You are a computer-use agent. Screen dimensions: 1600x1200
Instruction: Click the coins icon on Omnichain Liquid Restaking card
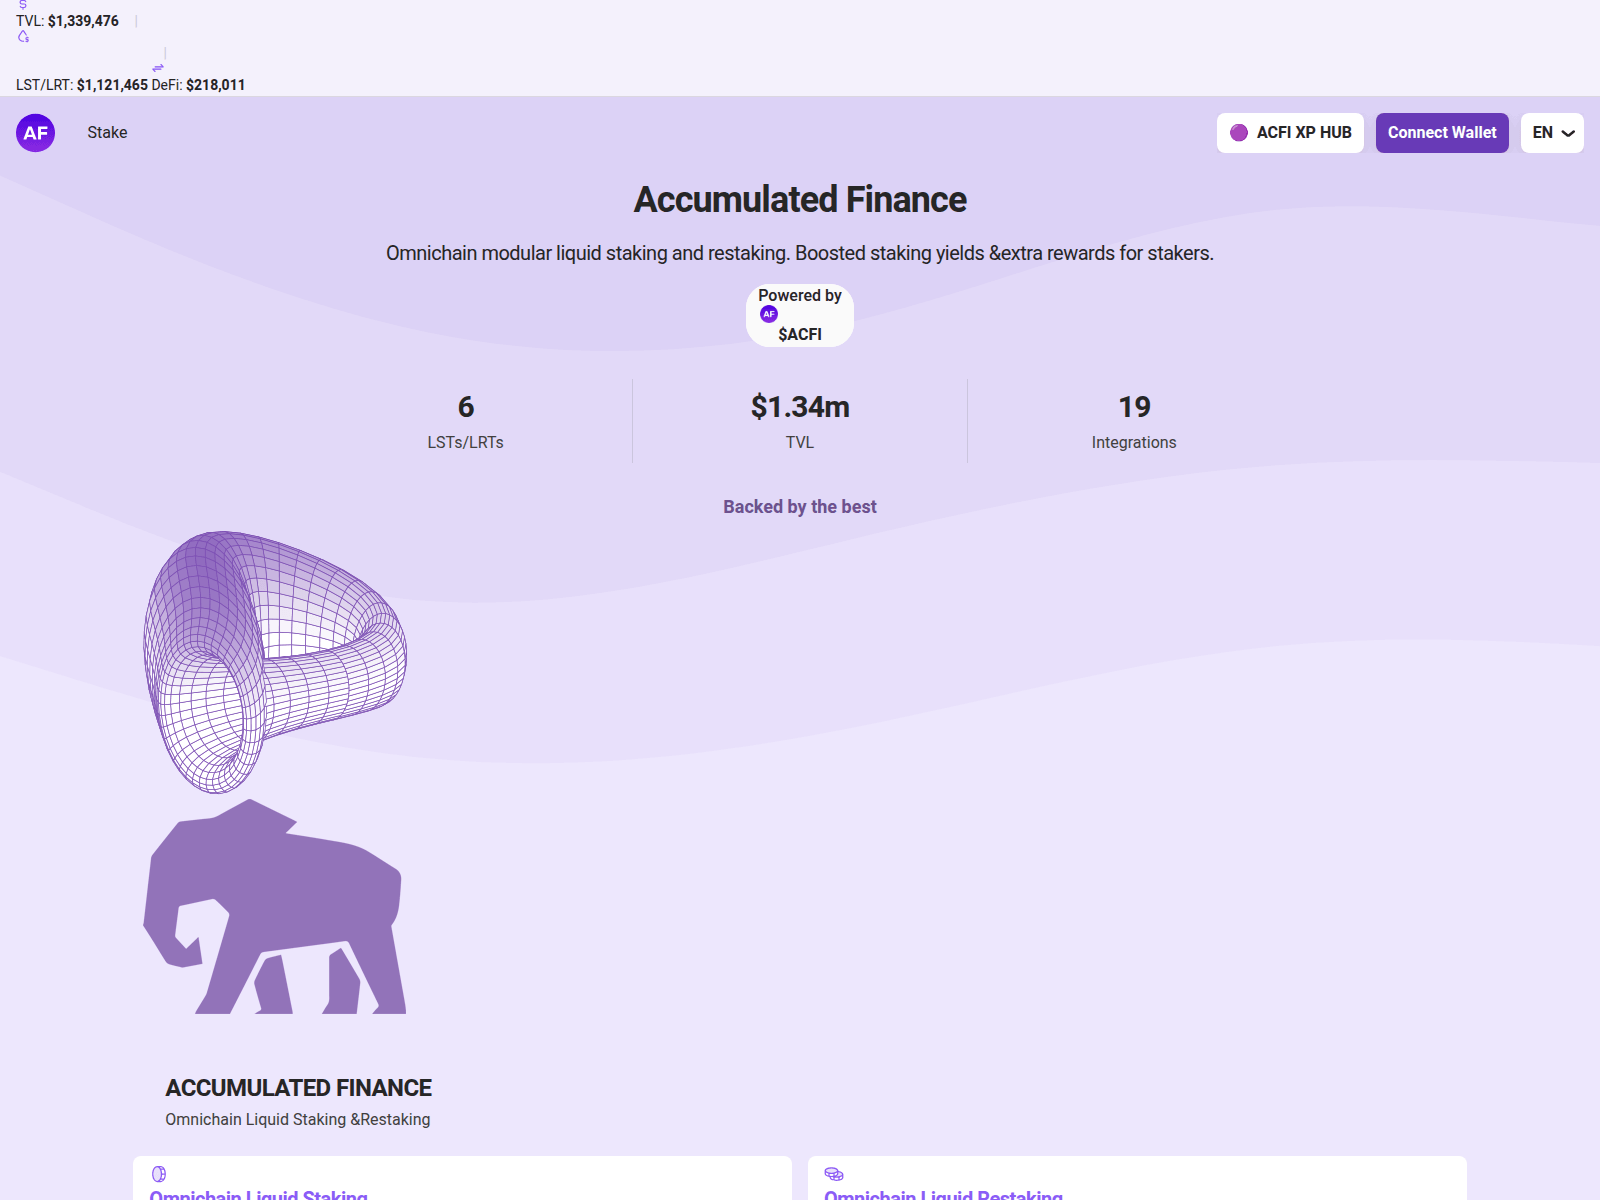(832, 1174)
